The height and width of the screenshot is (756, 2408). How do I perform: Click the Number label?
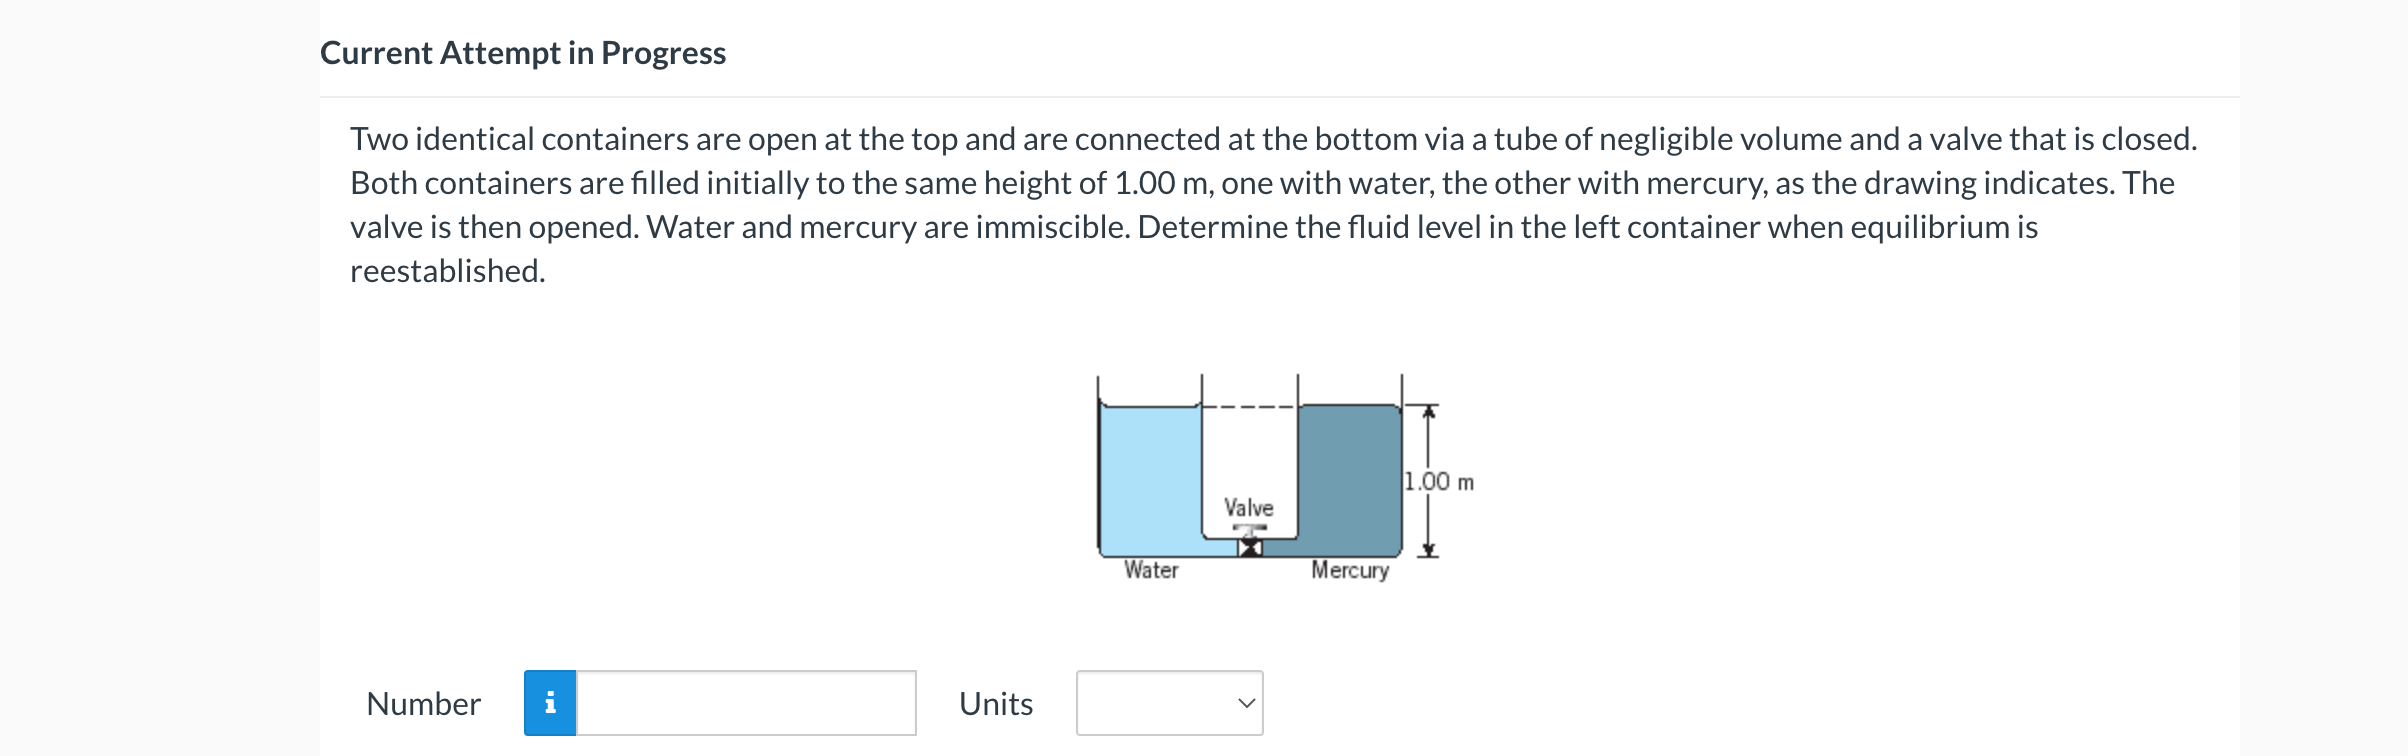(x=423, y=704)
